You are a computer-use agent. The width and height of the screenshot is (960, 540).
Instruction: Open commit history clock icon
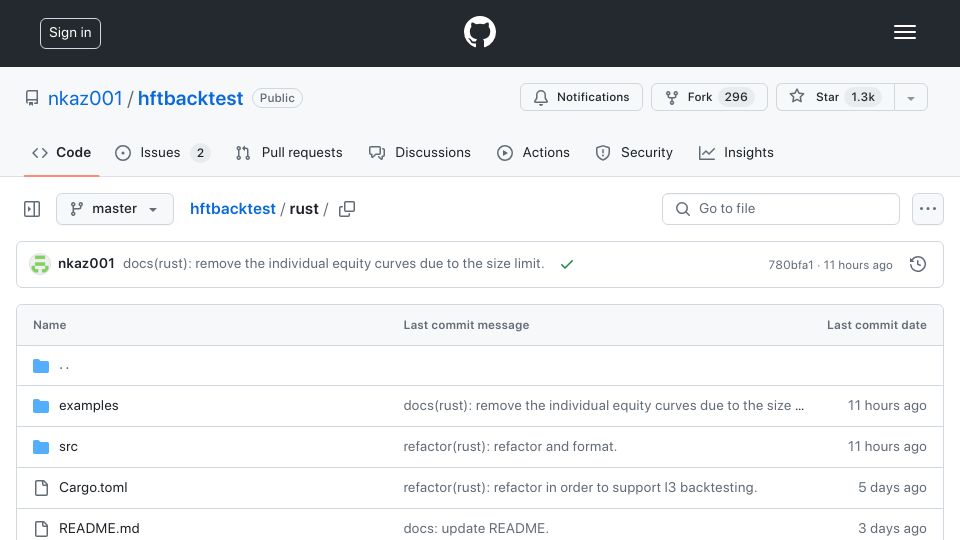[x=918, y=264]
